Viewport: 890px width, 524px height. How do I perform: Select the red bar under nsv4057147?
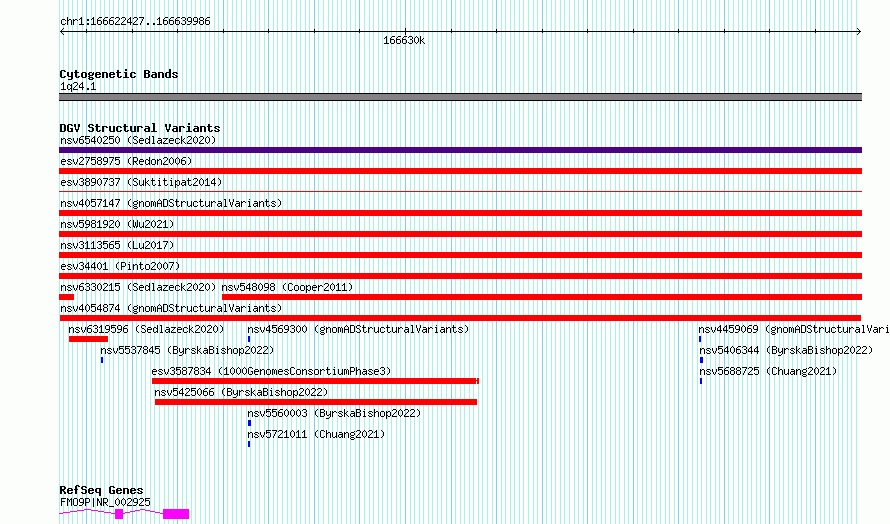click(460, 213)
